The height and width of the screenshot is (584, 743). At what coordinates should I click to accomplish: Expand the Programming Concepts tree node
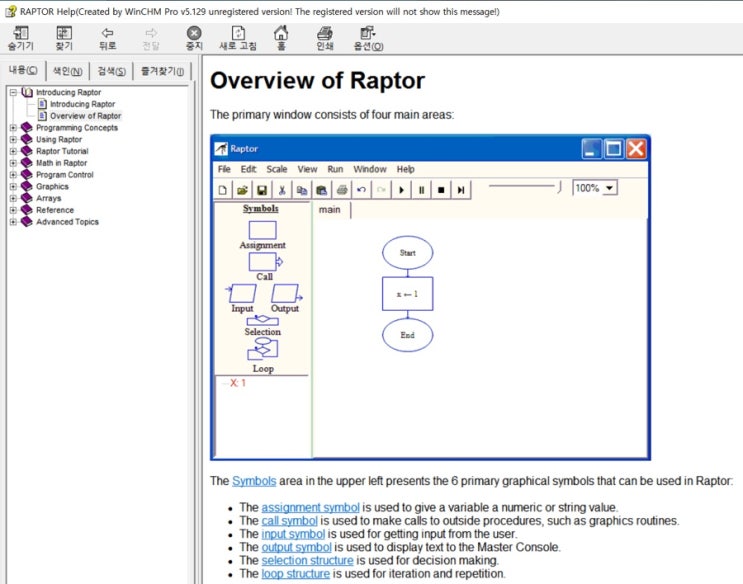[13, 128]
